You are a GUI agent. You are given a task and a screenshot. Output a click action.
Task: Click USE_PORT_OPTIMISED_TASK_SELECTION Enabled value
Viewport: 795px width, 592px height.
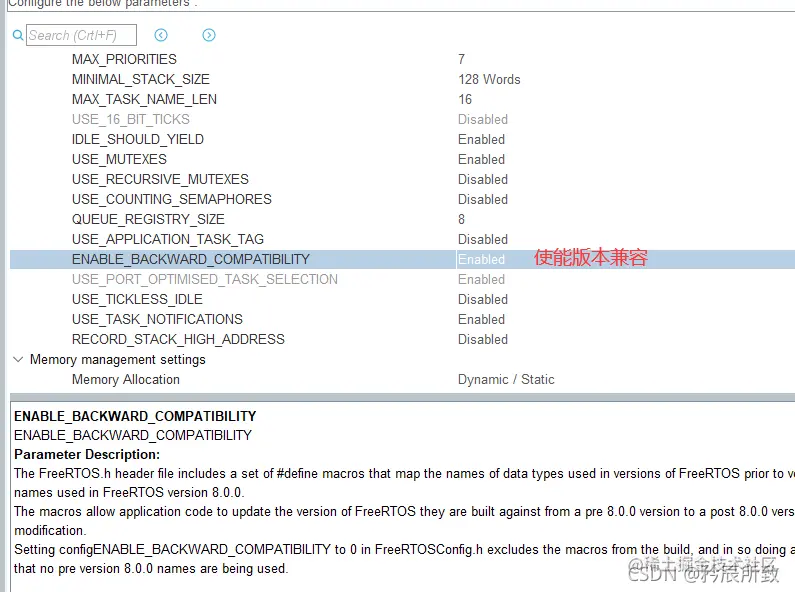[481, 279]
